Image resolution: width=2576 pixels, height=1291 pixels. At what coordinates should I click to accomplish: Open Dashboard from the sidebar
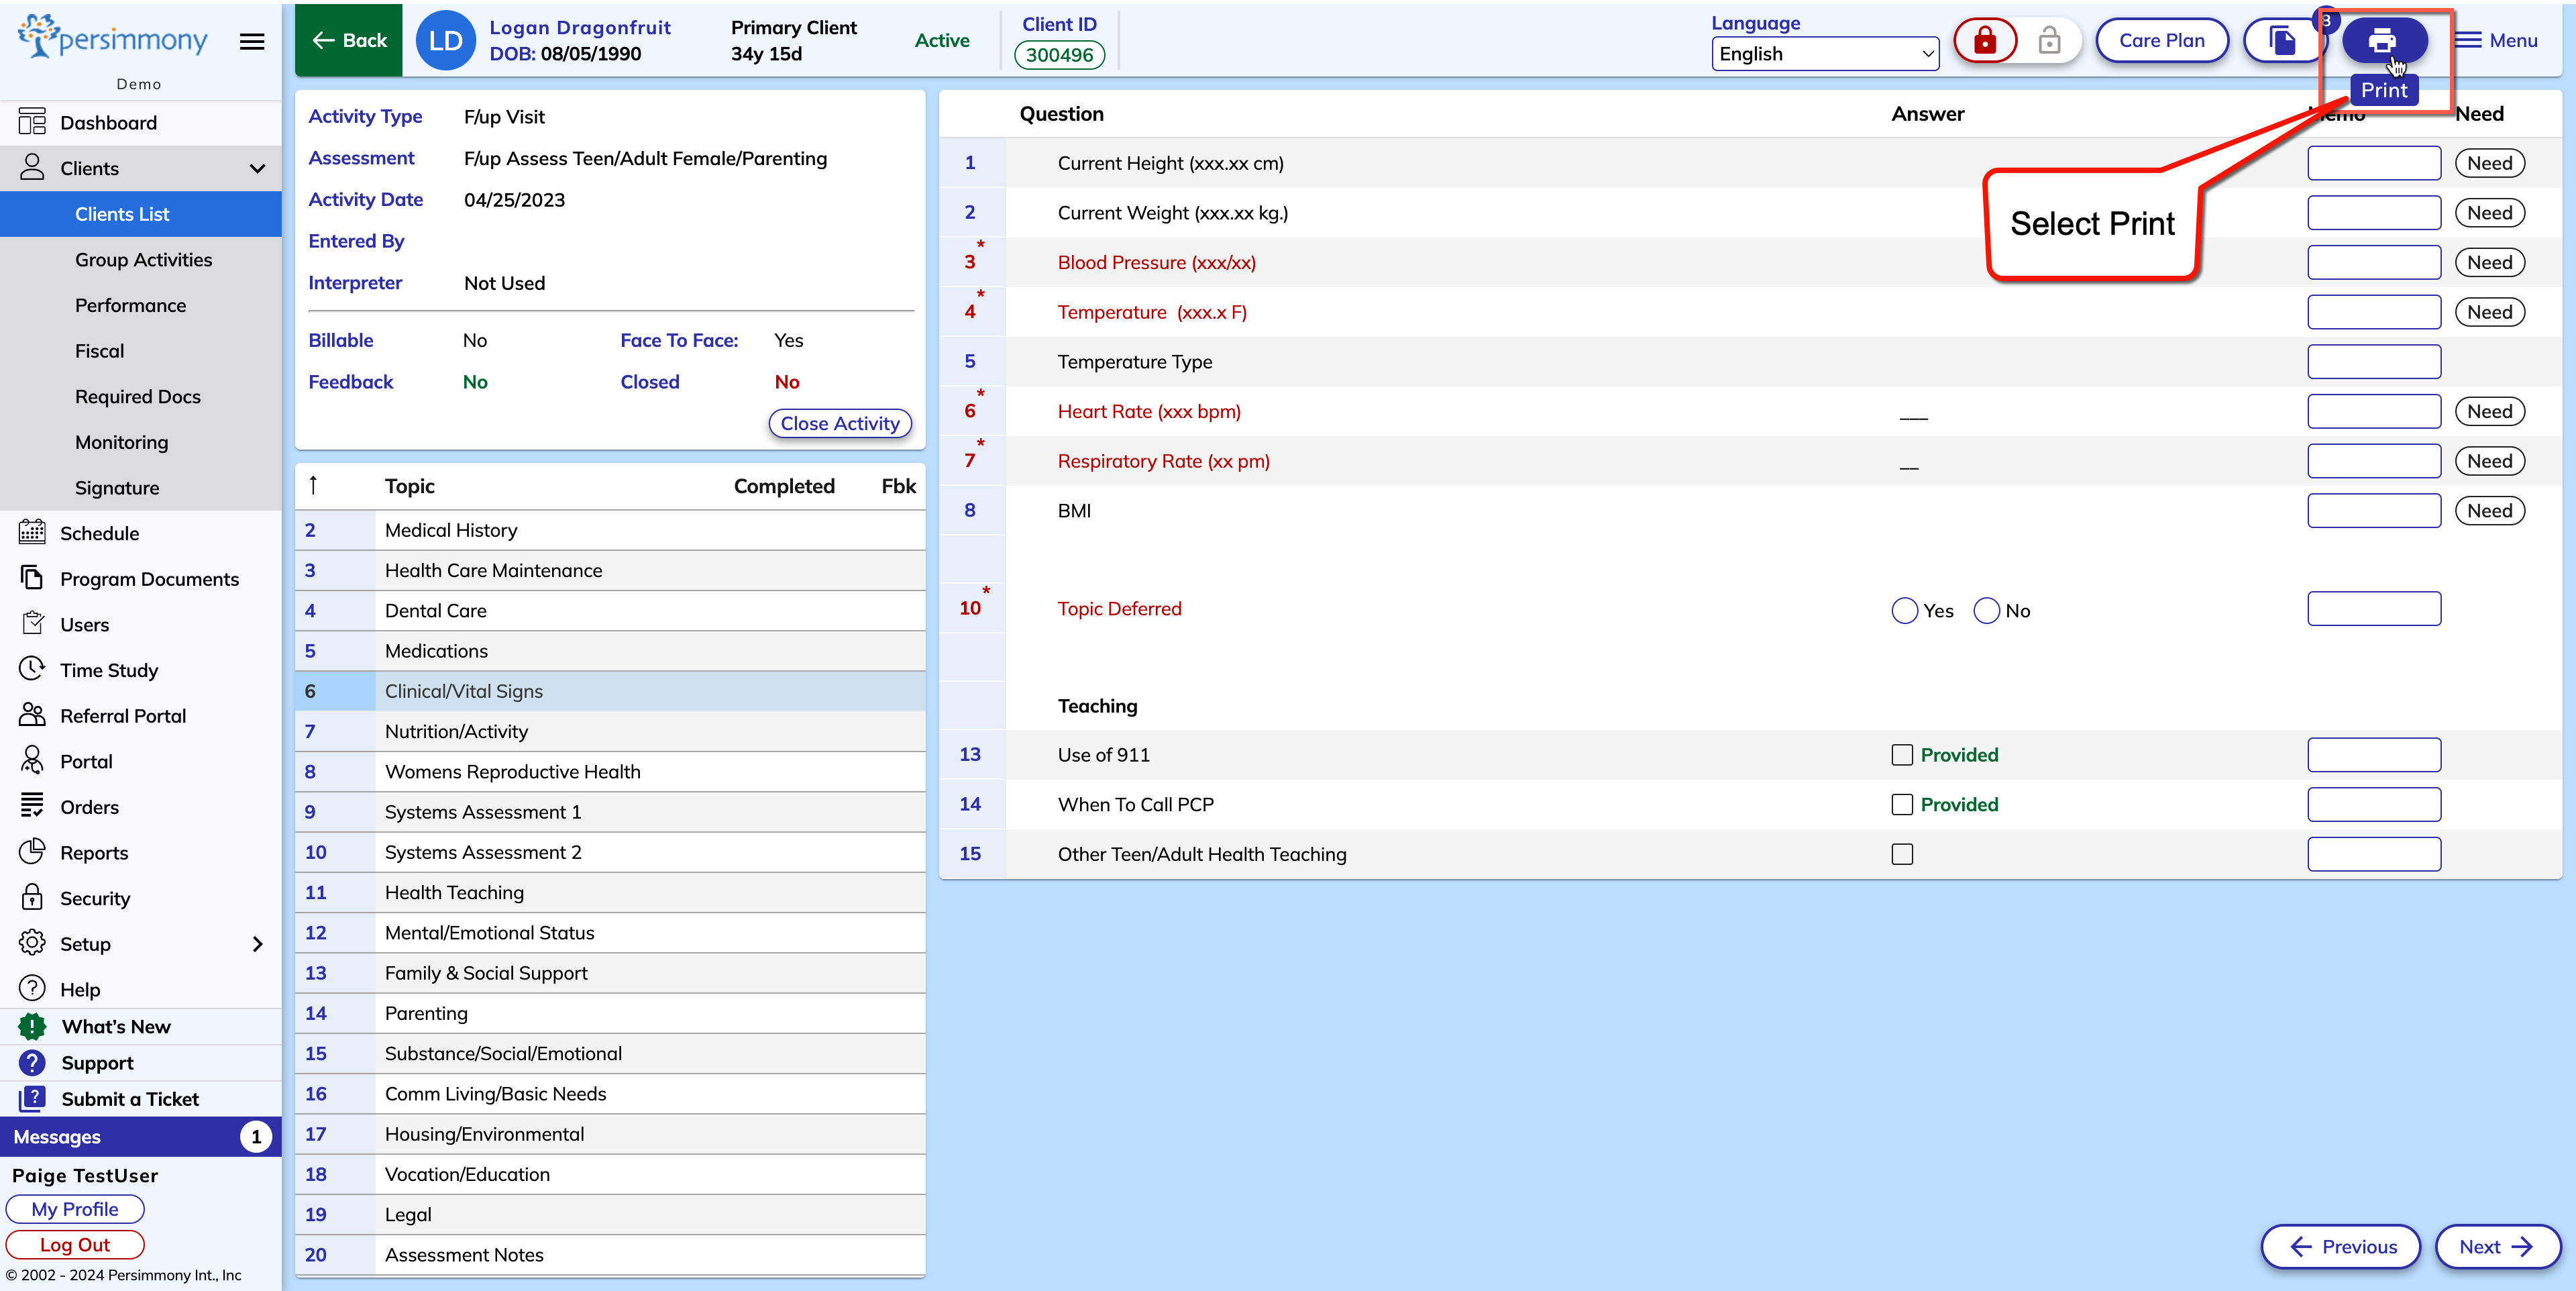(108, 123)
